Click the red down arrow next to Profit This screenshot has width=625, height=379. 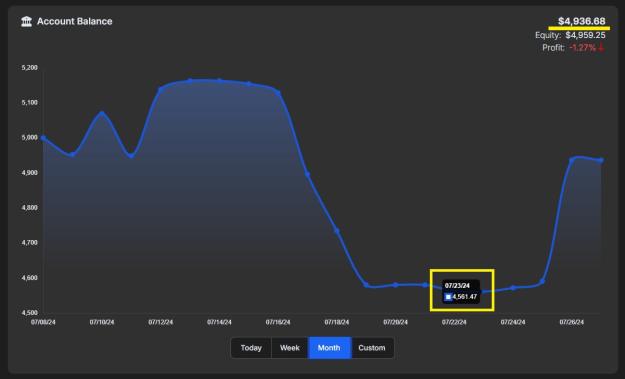(601, 47)
